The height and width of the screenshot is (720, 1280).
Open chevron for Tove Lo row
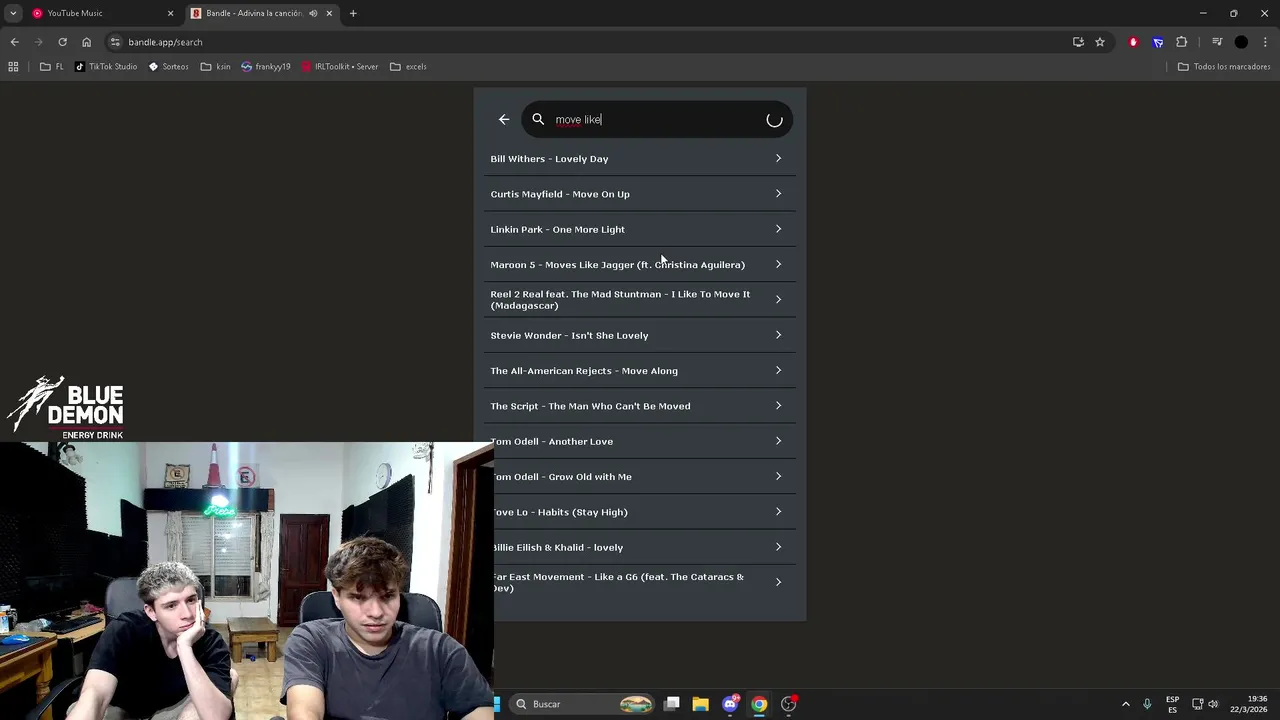click(778, 512)
